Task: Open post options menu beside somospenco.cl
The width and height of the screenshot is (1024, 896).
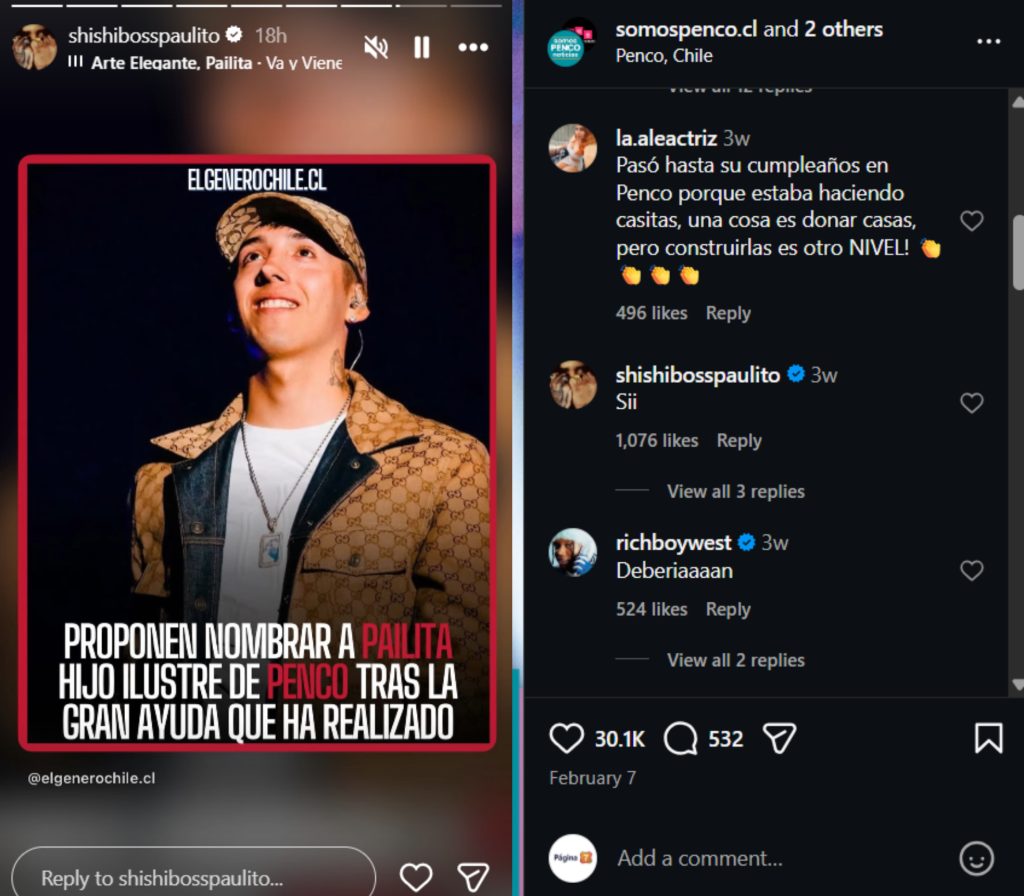Action: 988,41
